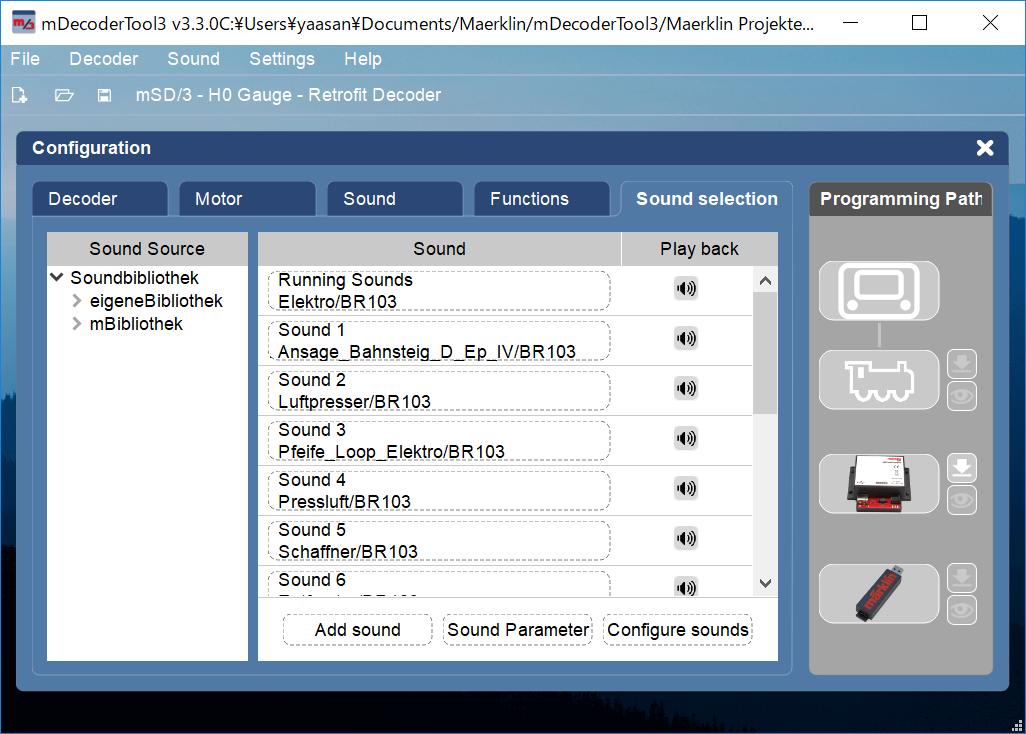This screenshot has height=734, width=1026.
Task: Choose the decoder programmer box icon
Action: tap(878, 484)
